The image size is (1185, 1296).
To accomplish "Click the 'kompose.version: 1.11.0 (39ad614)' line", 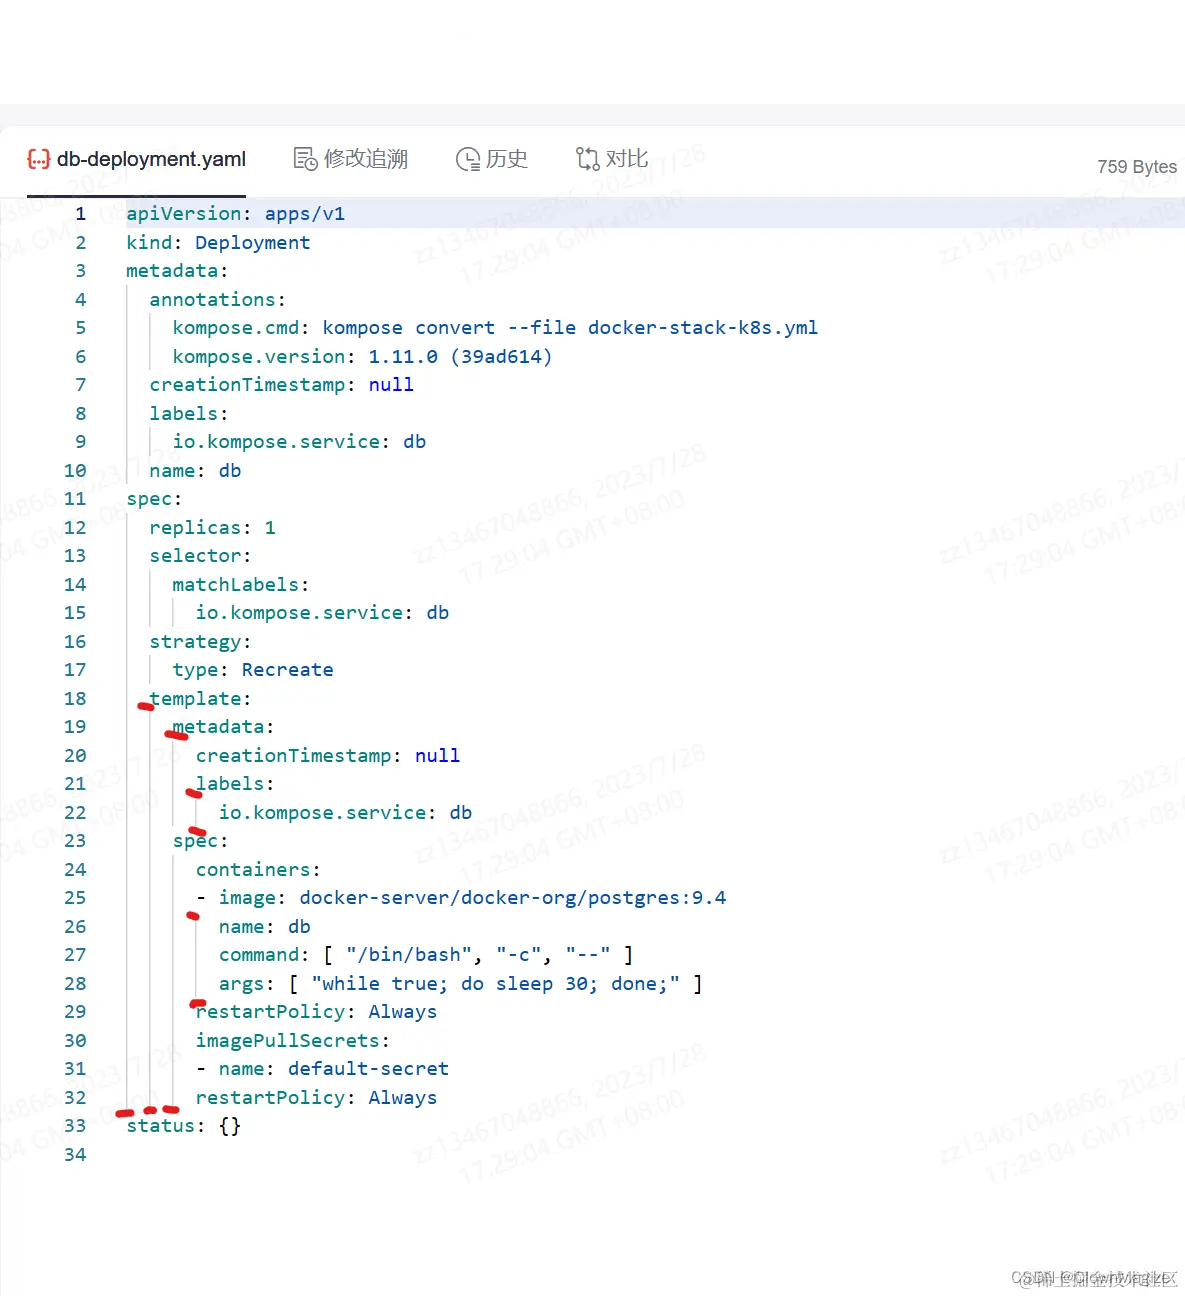I will click(x=362, y=357).
